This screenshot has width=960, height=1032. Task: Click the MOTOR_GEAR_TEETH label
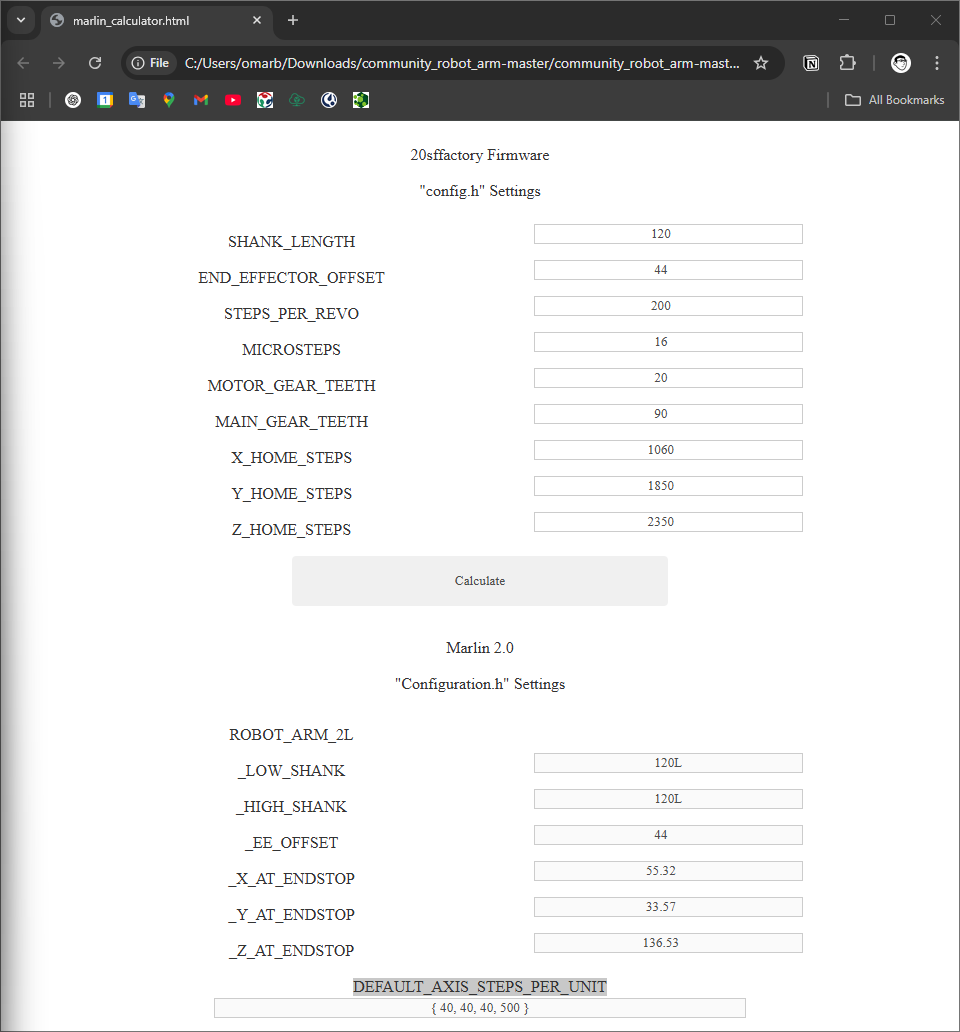291,386
